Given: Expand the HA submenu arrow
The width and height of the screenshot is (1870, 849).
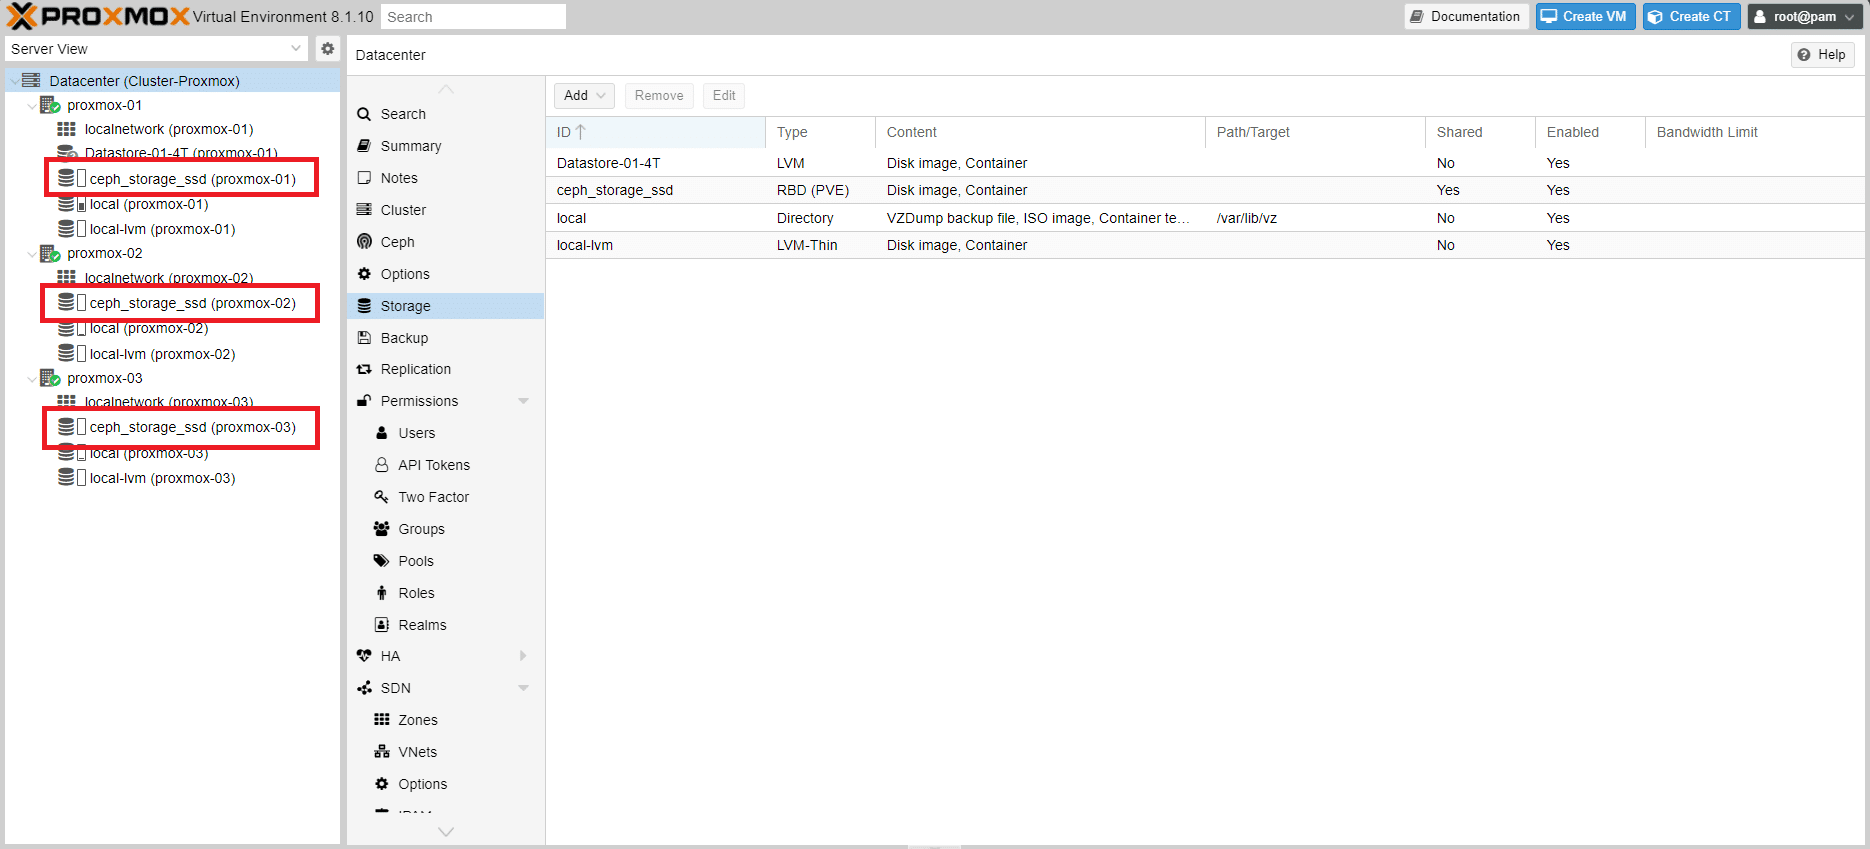Looking at the screenshot, I should pyautogui.click(x=523, y=656).
